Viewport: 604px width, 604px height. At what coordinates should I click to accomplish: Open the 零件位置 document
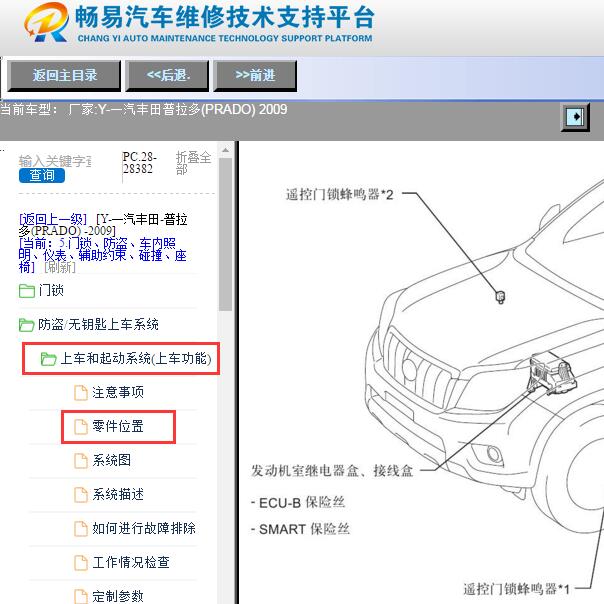pyautogui.click(x=118, y=426)
